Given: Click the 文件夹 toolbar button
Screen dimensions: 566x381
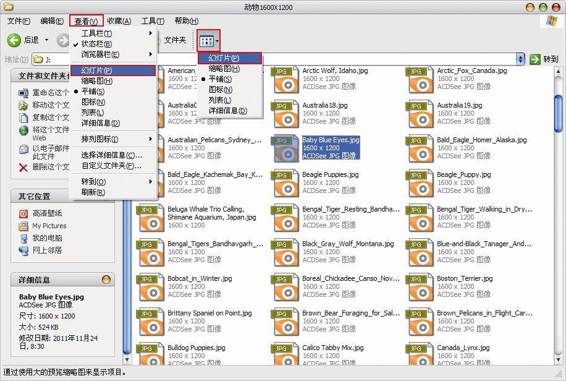Looking at the screenshot, I should point(175,40).
